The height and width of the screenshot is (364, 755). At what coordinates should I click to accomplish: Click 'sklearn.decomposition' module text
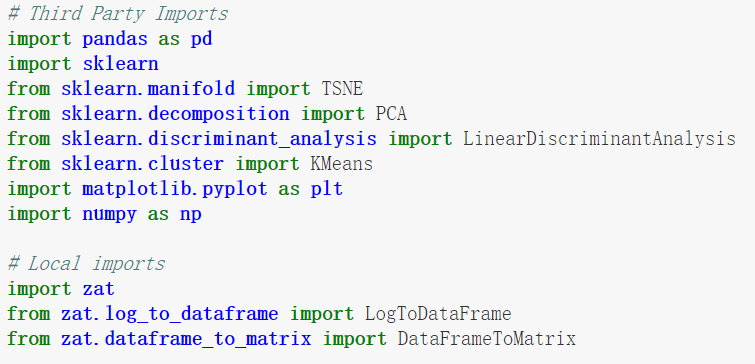click(x=175, y=114)
